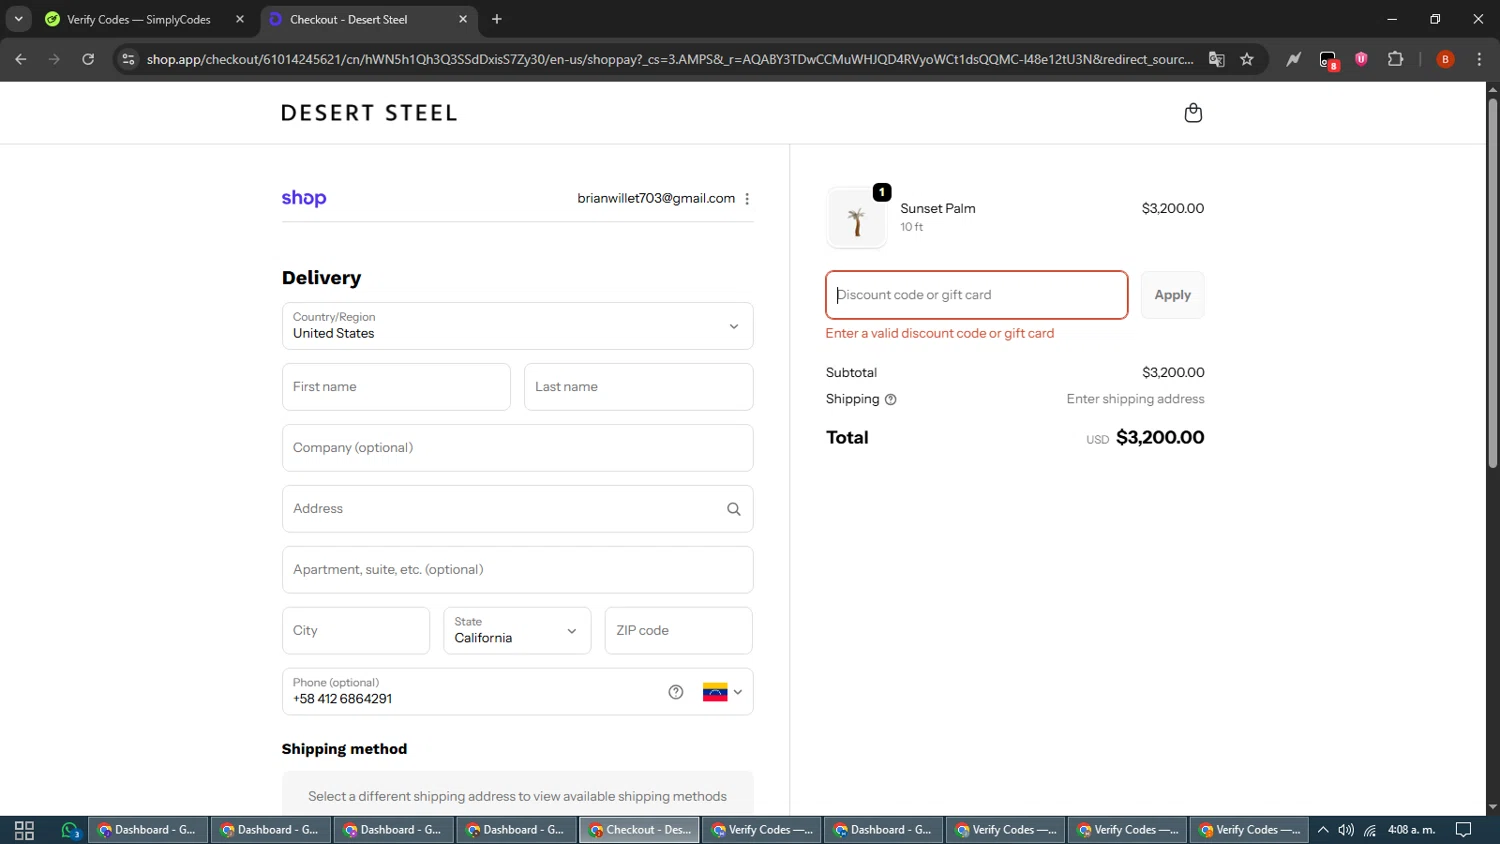Bookmark this page with the star icon
The width and height of the screenshot is (1500, 844).
[x=1247, y=59]
